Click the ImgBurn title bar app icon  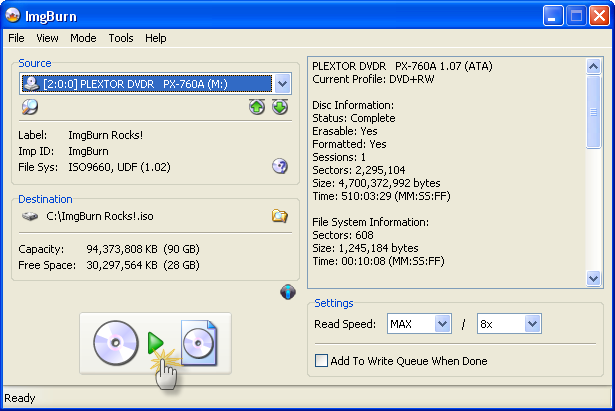[13, 15]
